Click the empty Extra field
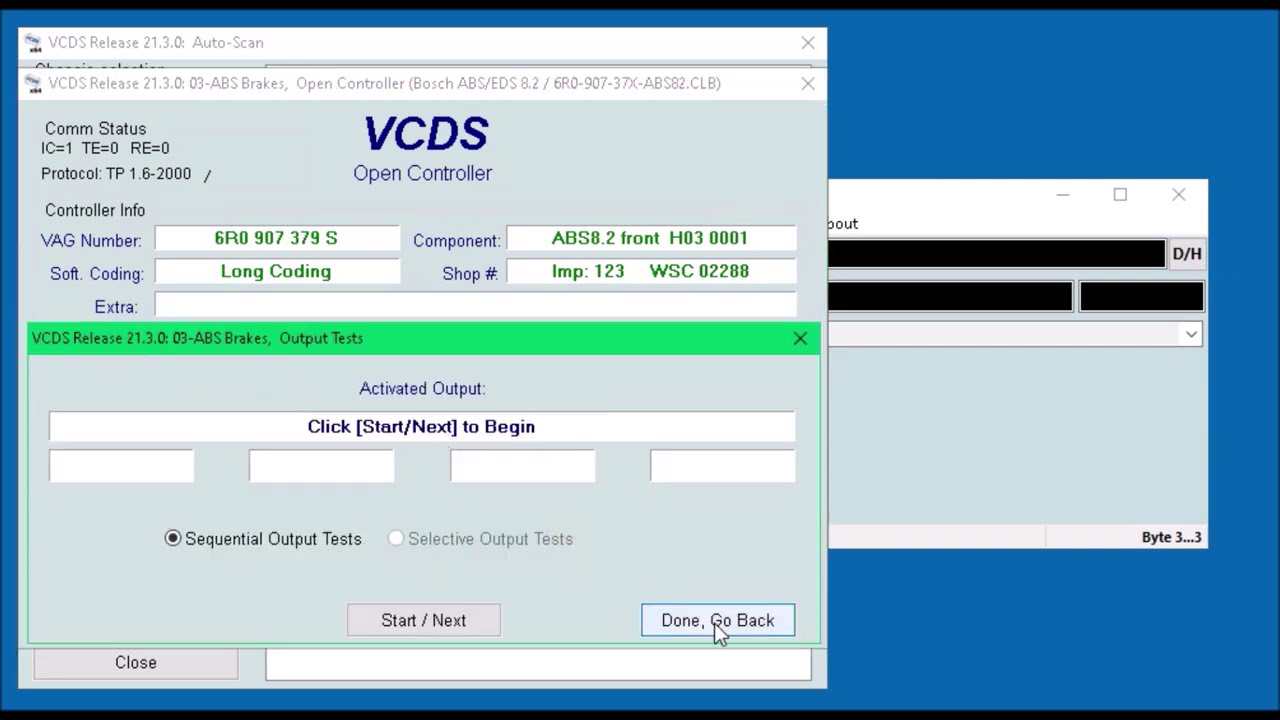The image size is (1280, 720). (x=475, y=305)
